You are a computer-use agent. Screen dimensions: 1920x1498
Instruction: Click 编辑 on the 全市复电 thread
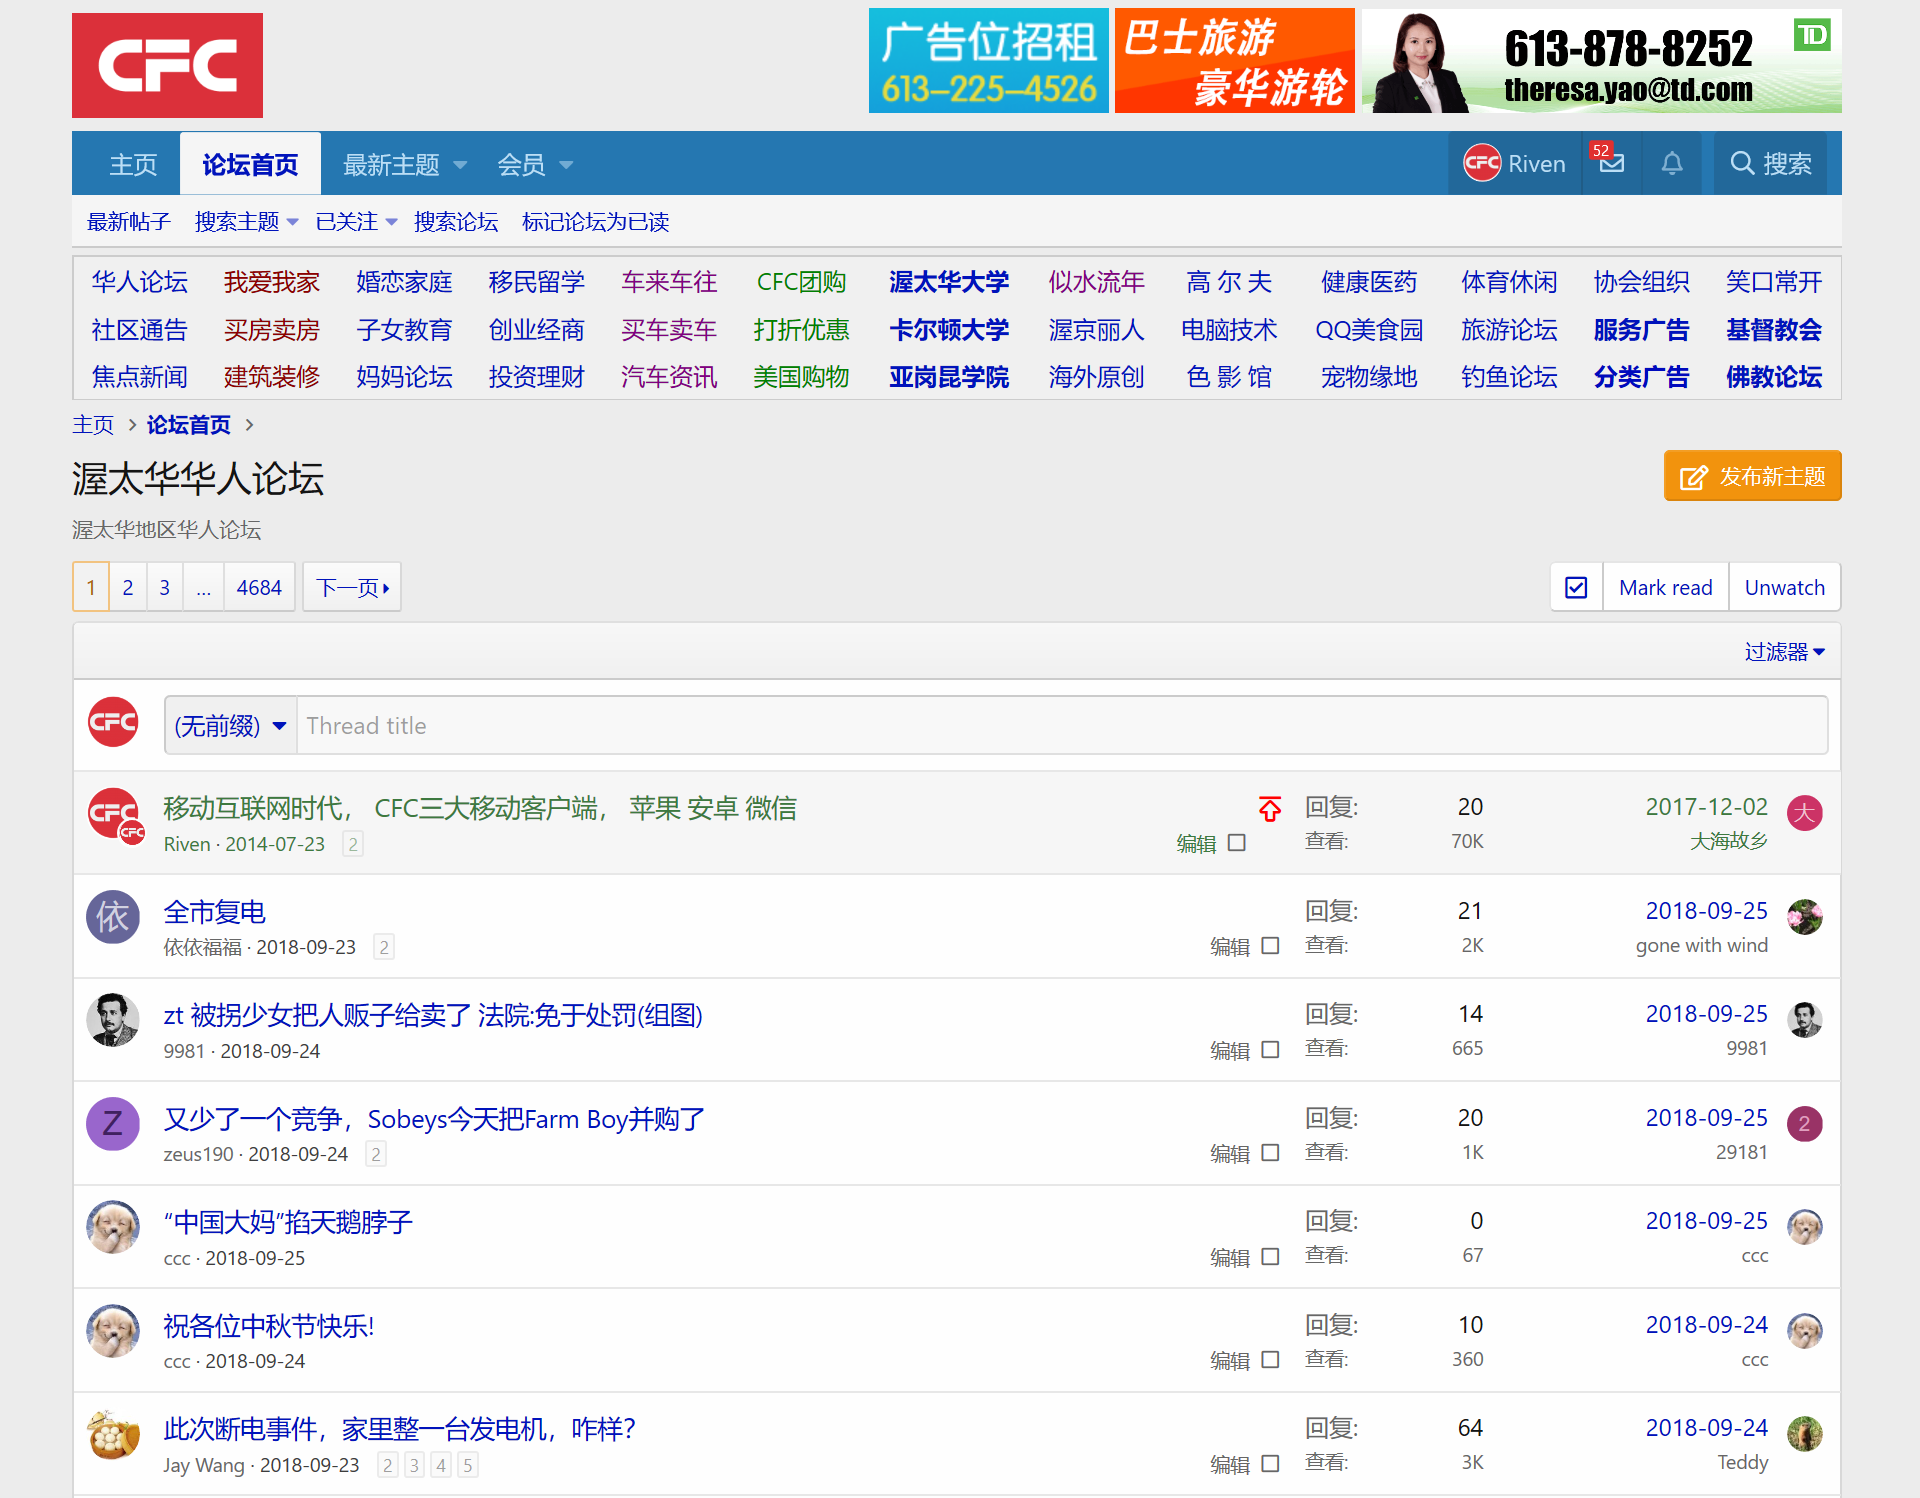click(1230, 947)
